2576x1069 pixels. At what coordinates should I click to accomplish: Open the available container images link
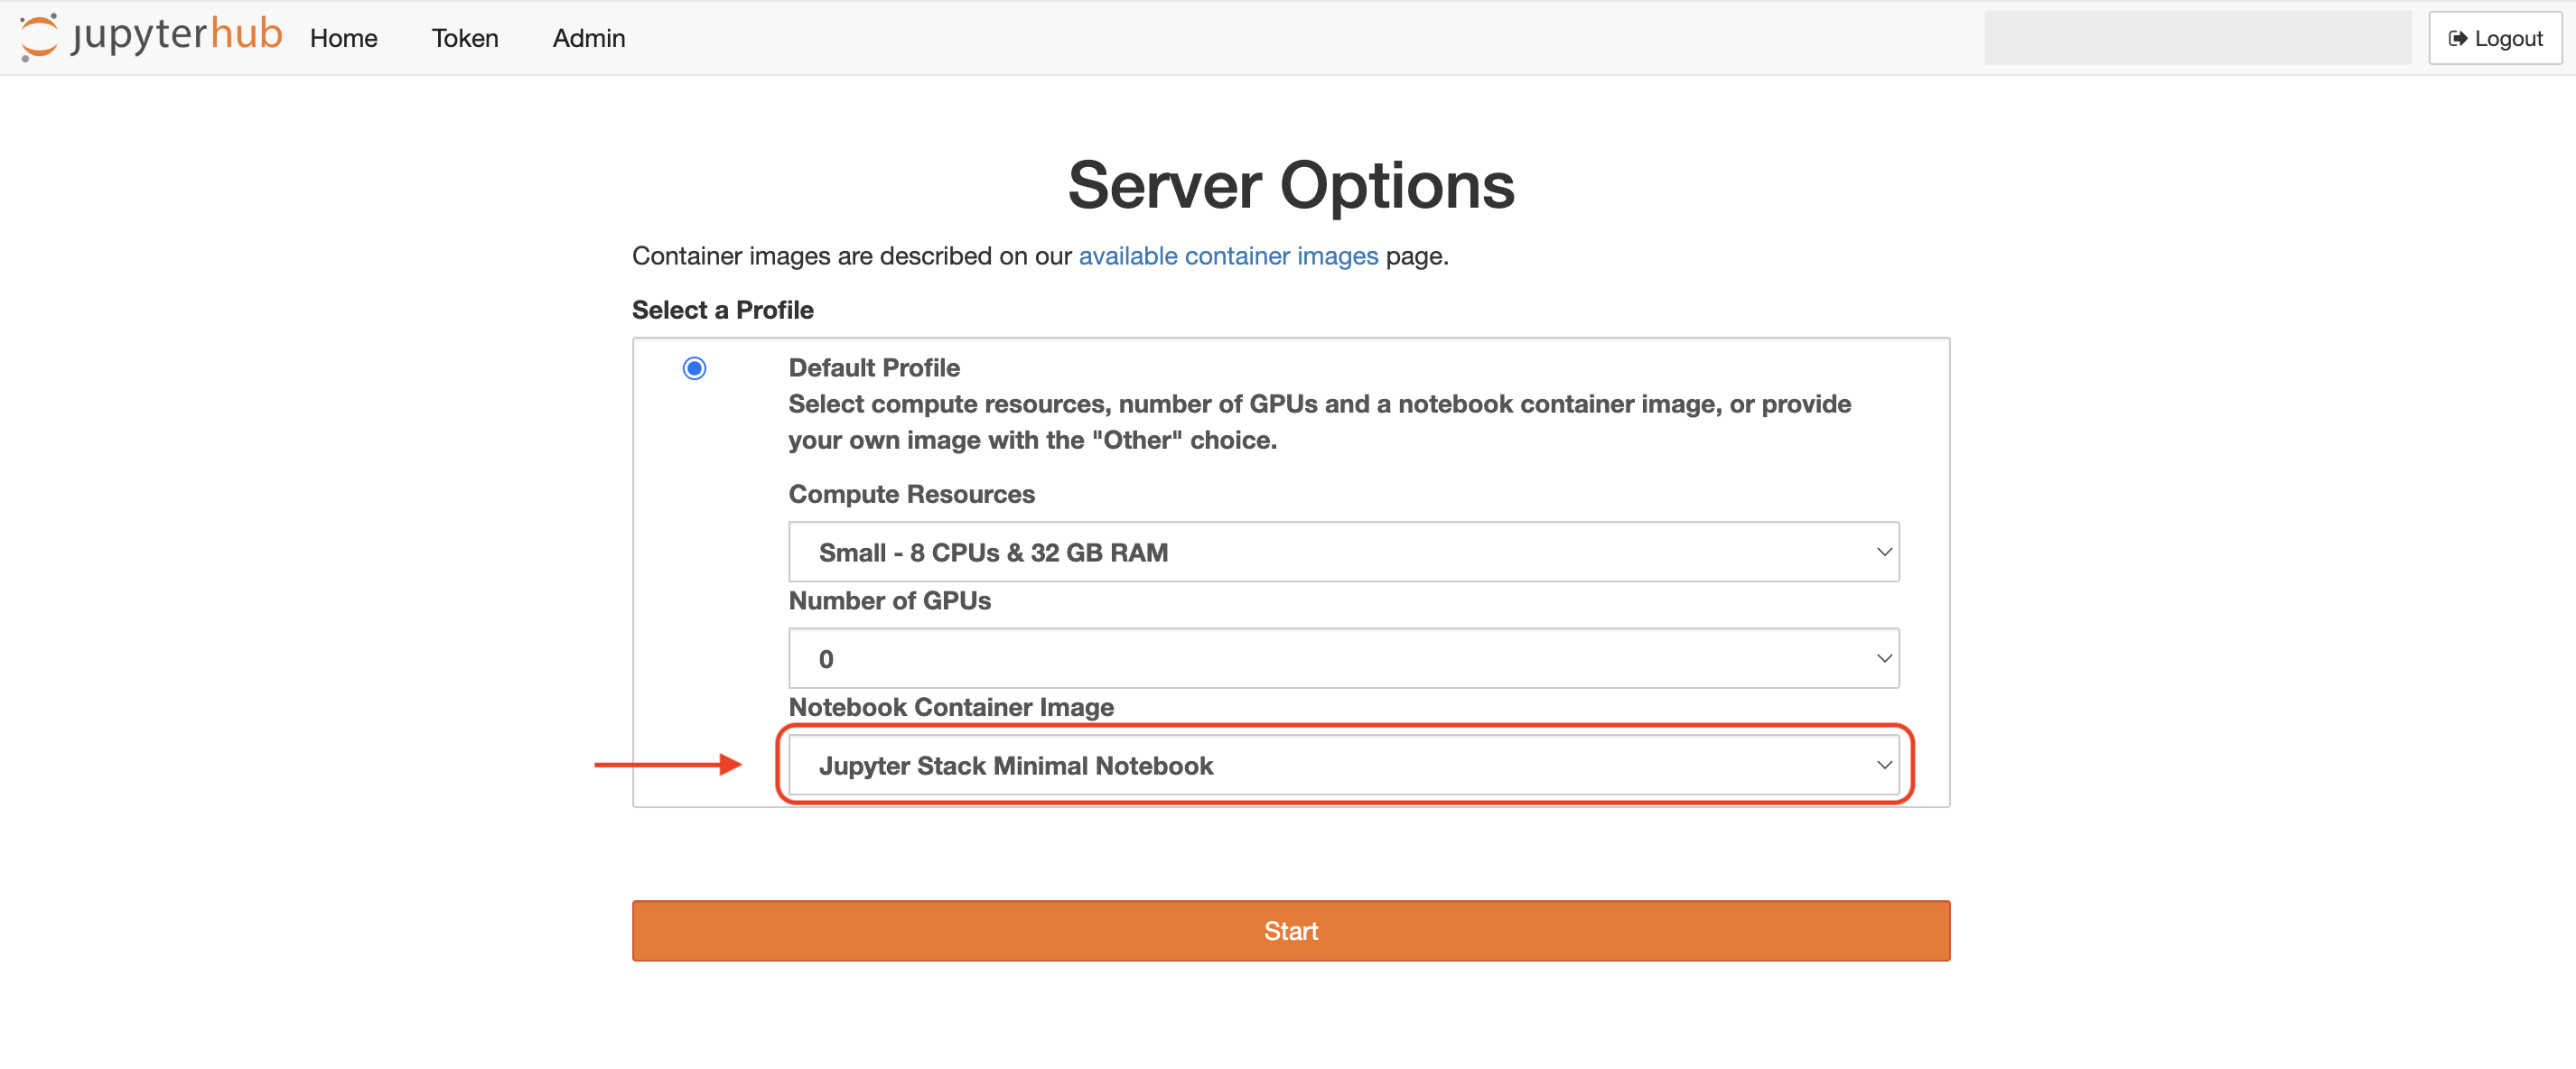pyautogui.click(x=1227, y=256)
